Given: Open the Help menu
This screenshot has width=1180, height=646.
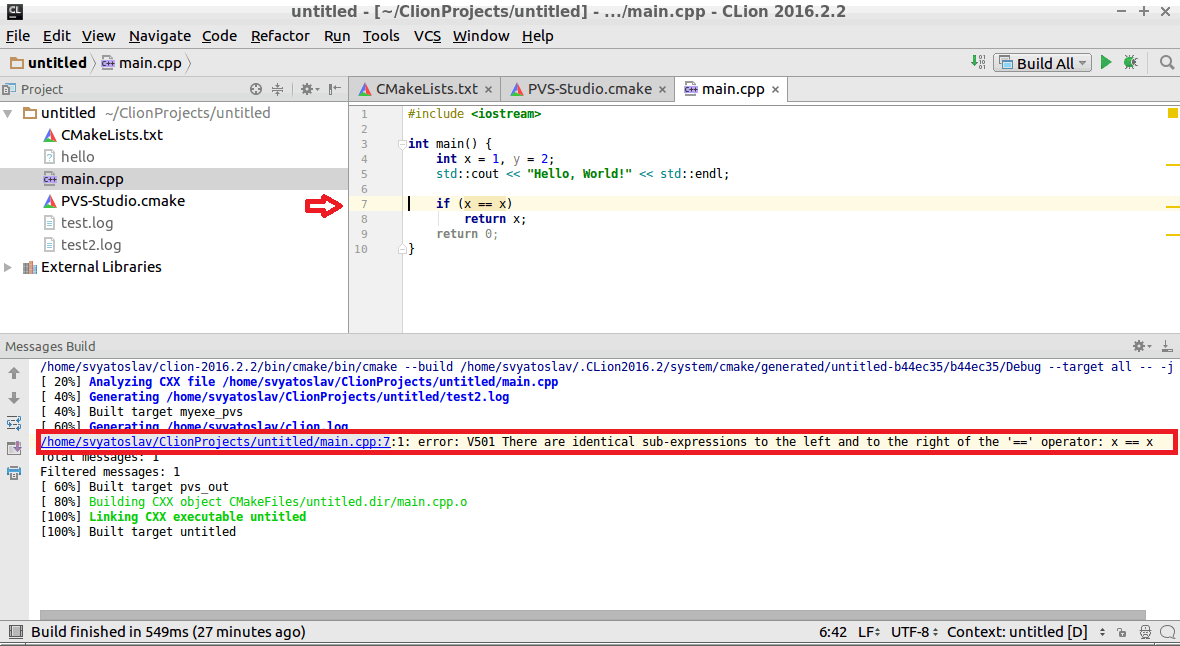Looking at the screenshot, I should click(x=537, y=36).
